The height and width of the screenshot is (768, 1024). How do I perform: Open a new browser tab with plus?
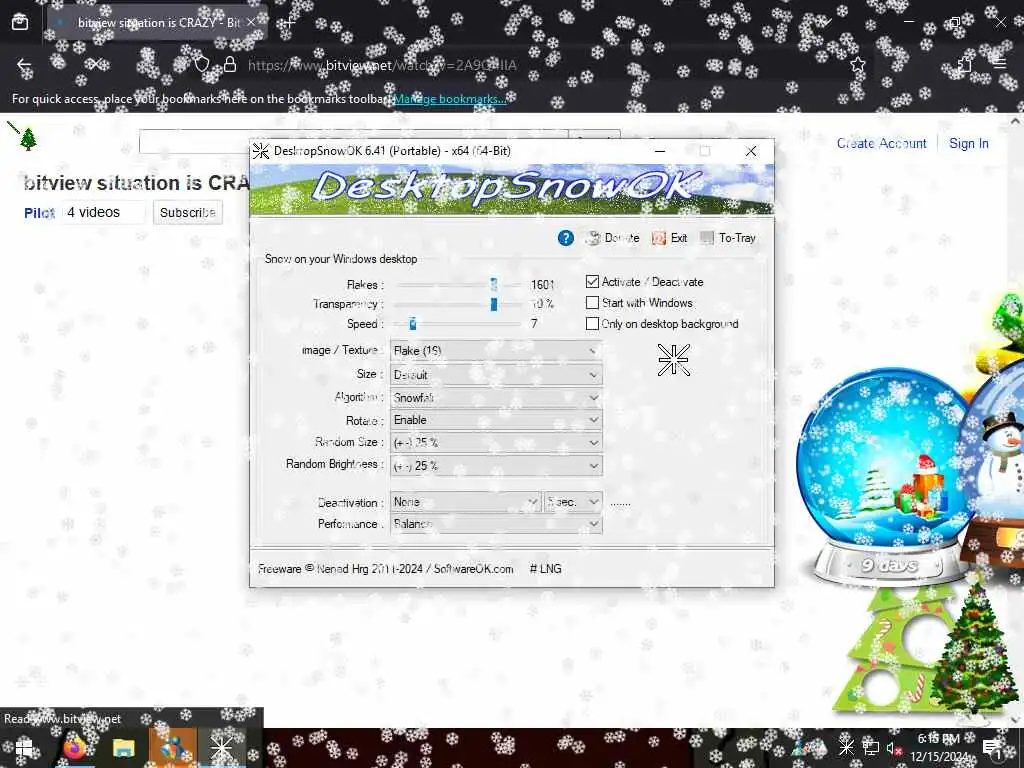(x=289, y=22)
